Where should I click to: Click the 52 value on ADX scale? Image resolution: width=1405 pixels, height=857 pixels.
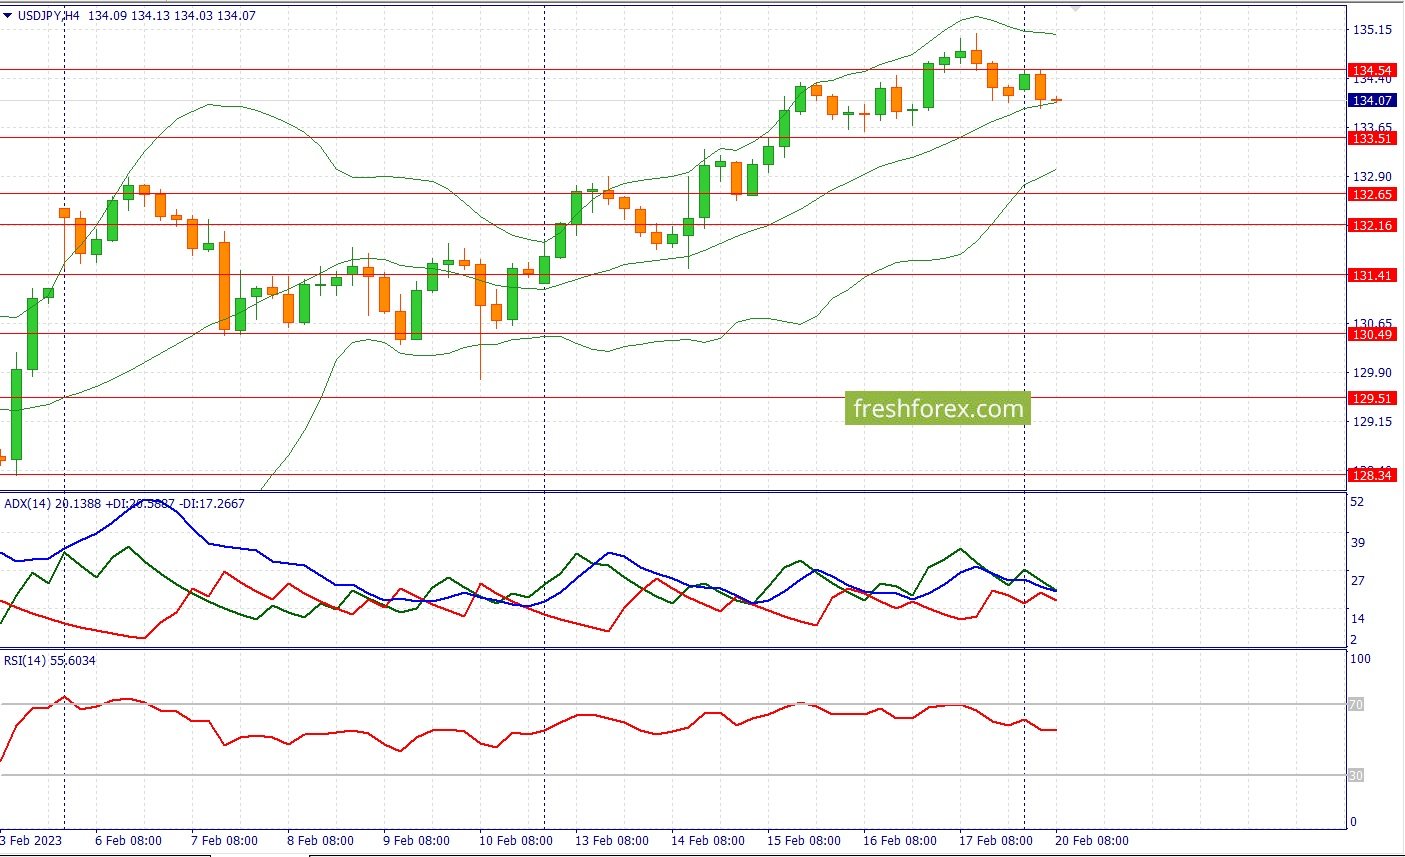pos(1357,502)
